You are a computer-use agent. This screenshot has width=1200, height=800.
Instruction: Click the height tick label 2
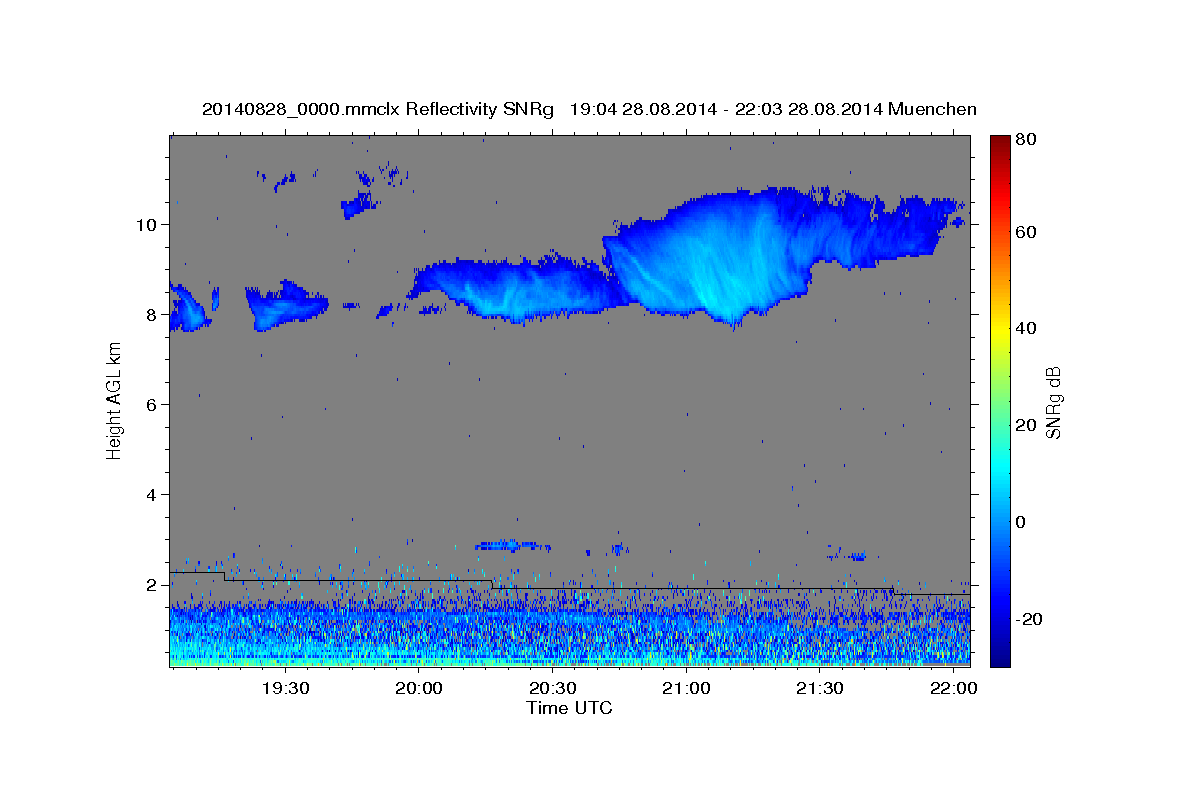pos(152,584)
